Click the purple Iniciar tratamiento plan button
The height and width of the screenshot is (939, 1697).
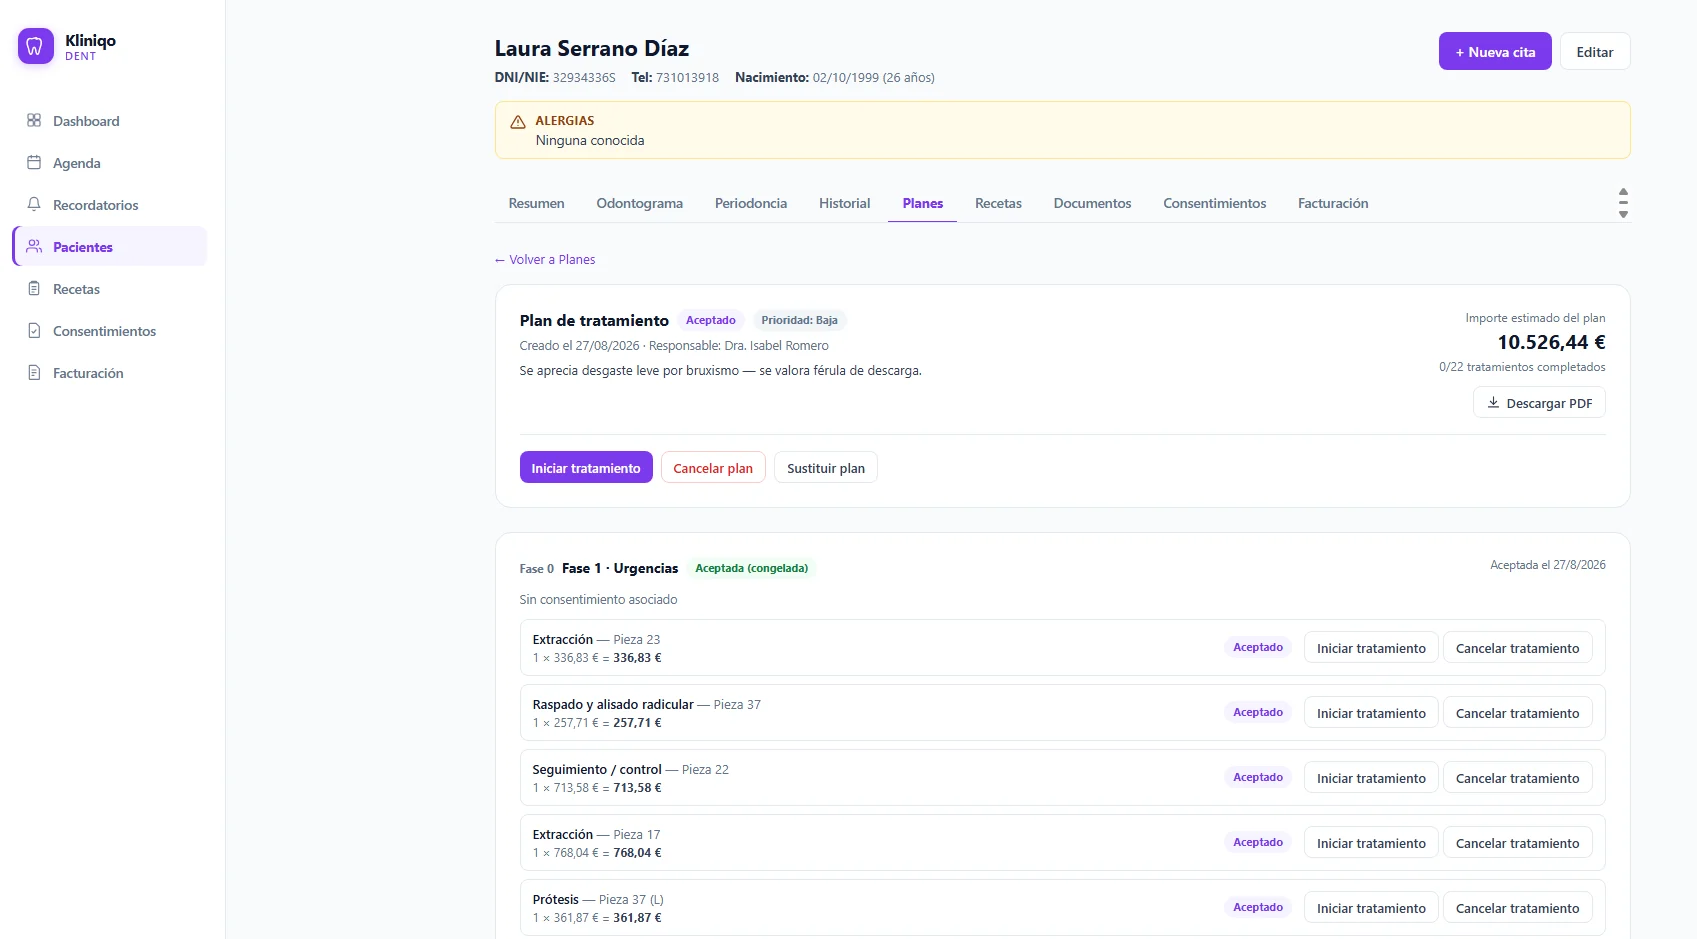586,468
